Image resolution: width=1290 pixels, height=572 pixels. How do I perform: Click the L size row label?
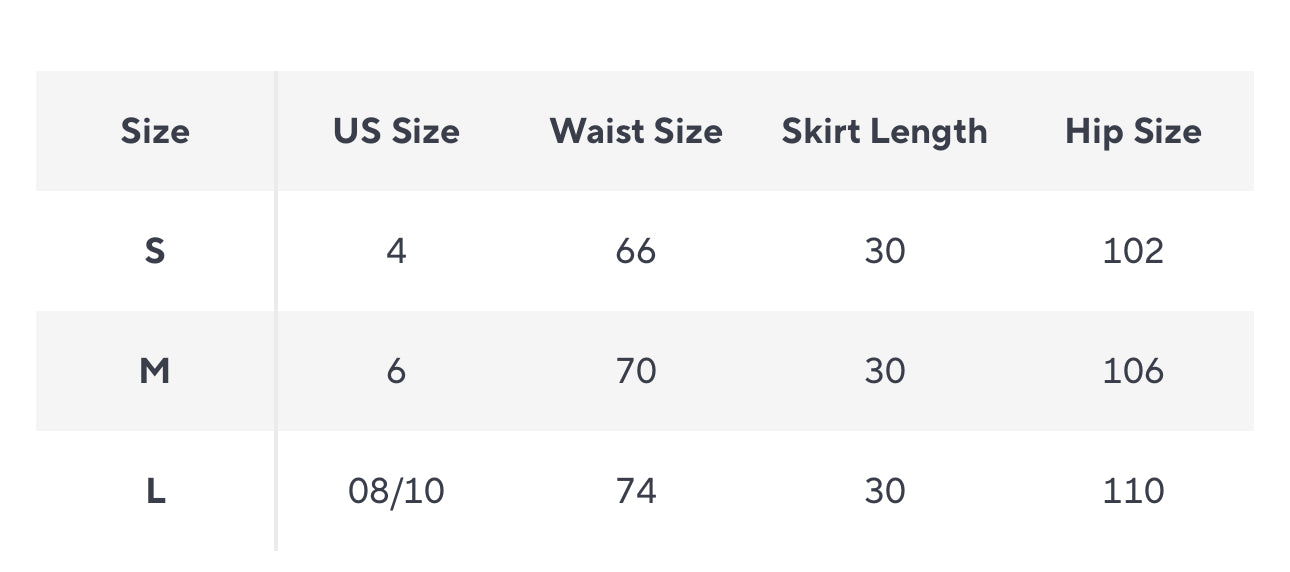coord(155,491)
